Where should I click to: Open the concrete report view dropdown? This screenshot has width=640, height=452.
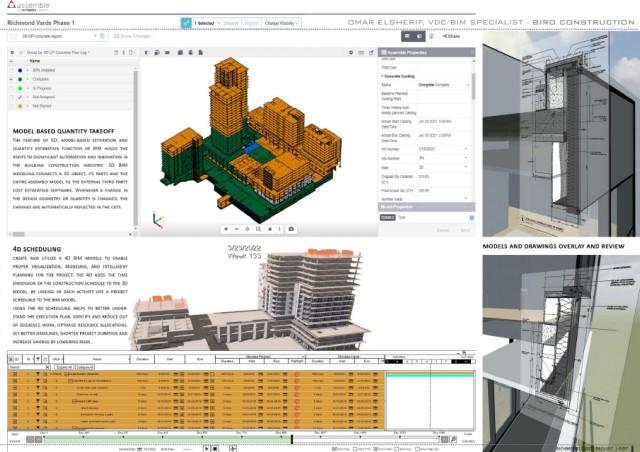(x=56, y=36)
